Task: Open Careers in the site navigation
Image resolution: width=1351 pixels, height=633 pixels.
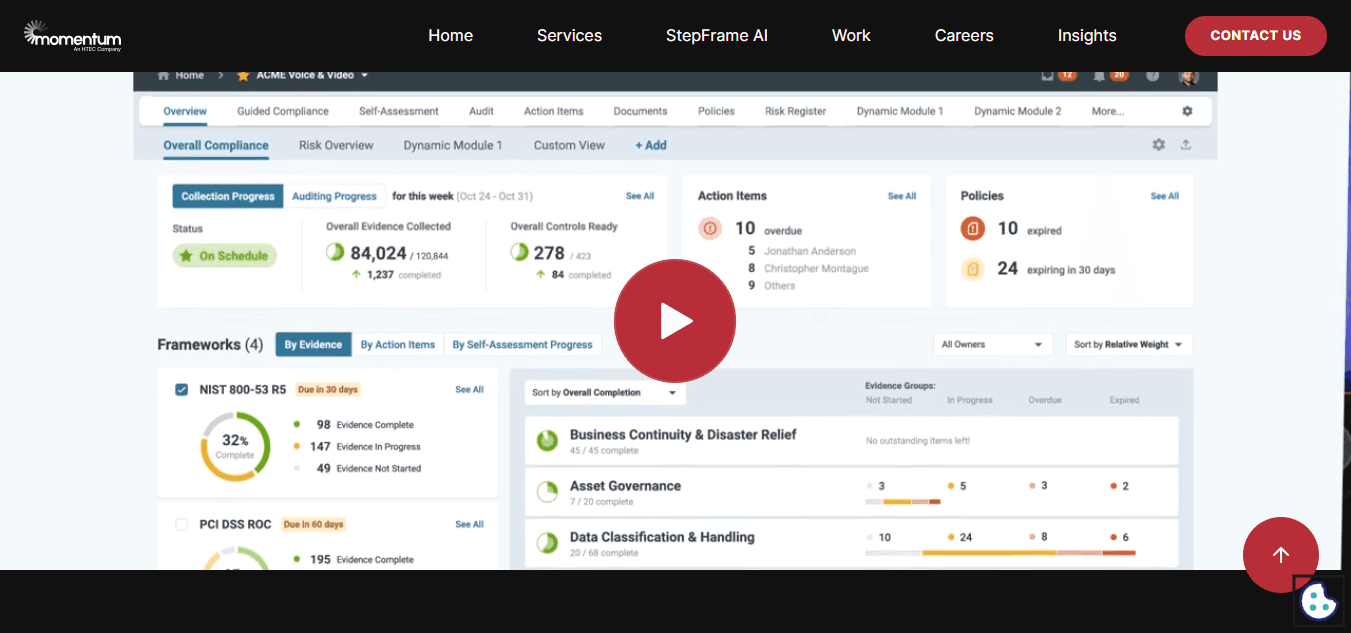Action: click(964, 36)
